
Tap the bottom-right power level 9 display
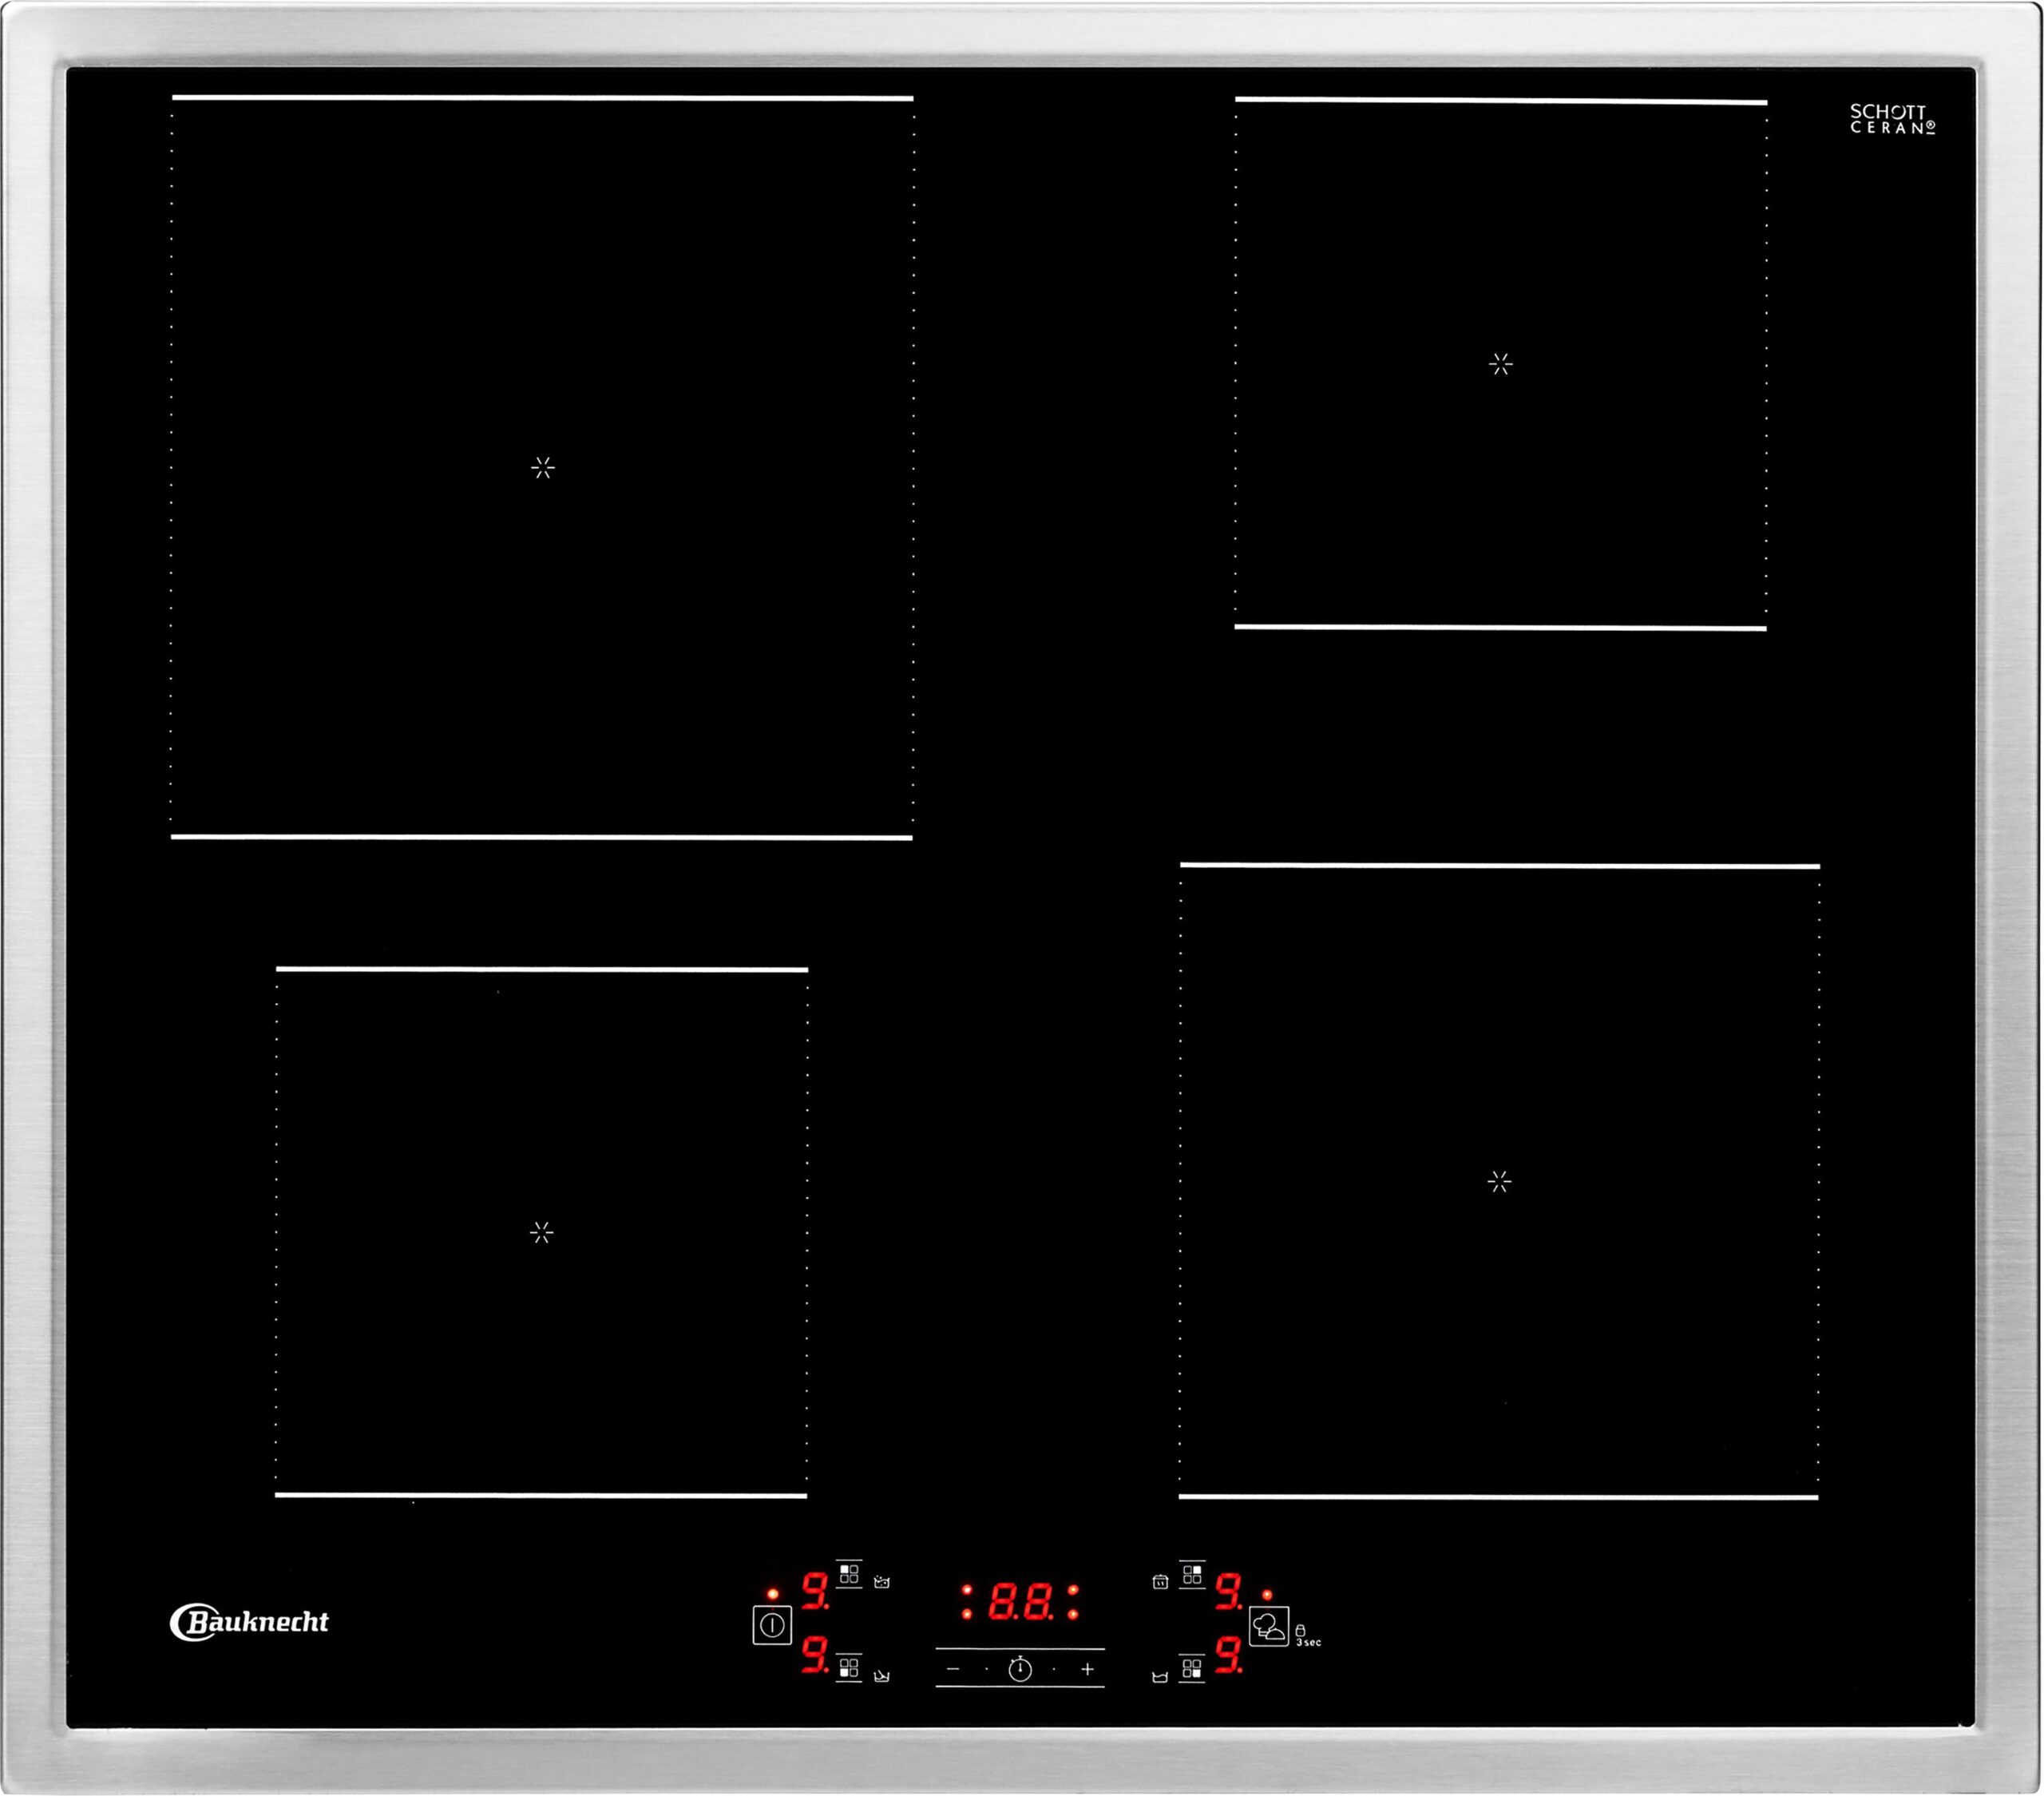coord(1229,1656)
